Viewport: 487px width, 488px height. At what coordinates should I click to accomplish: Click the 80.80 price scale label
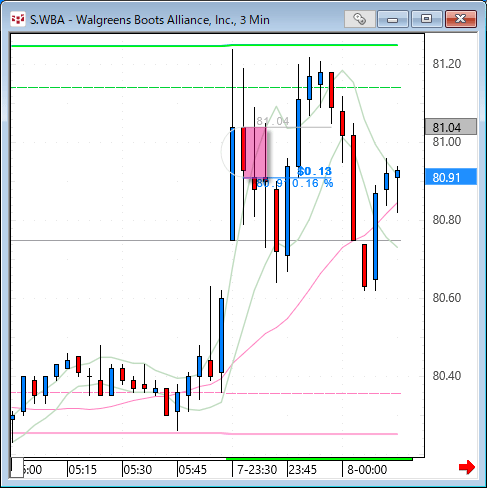click(447, 220)
